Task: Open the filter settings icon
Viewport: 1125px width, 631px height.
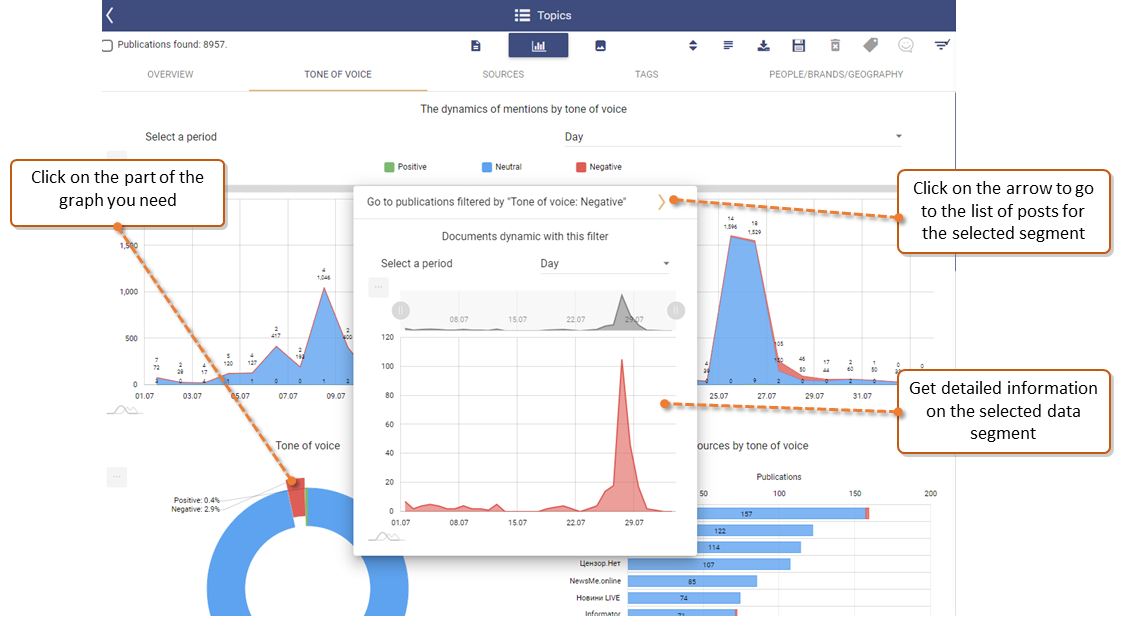Action: tap(941, 45)
